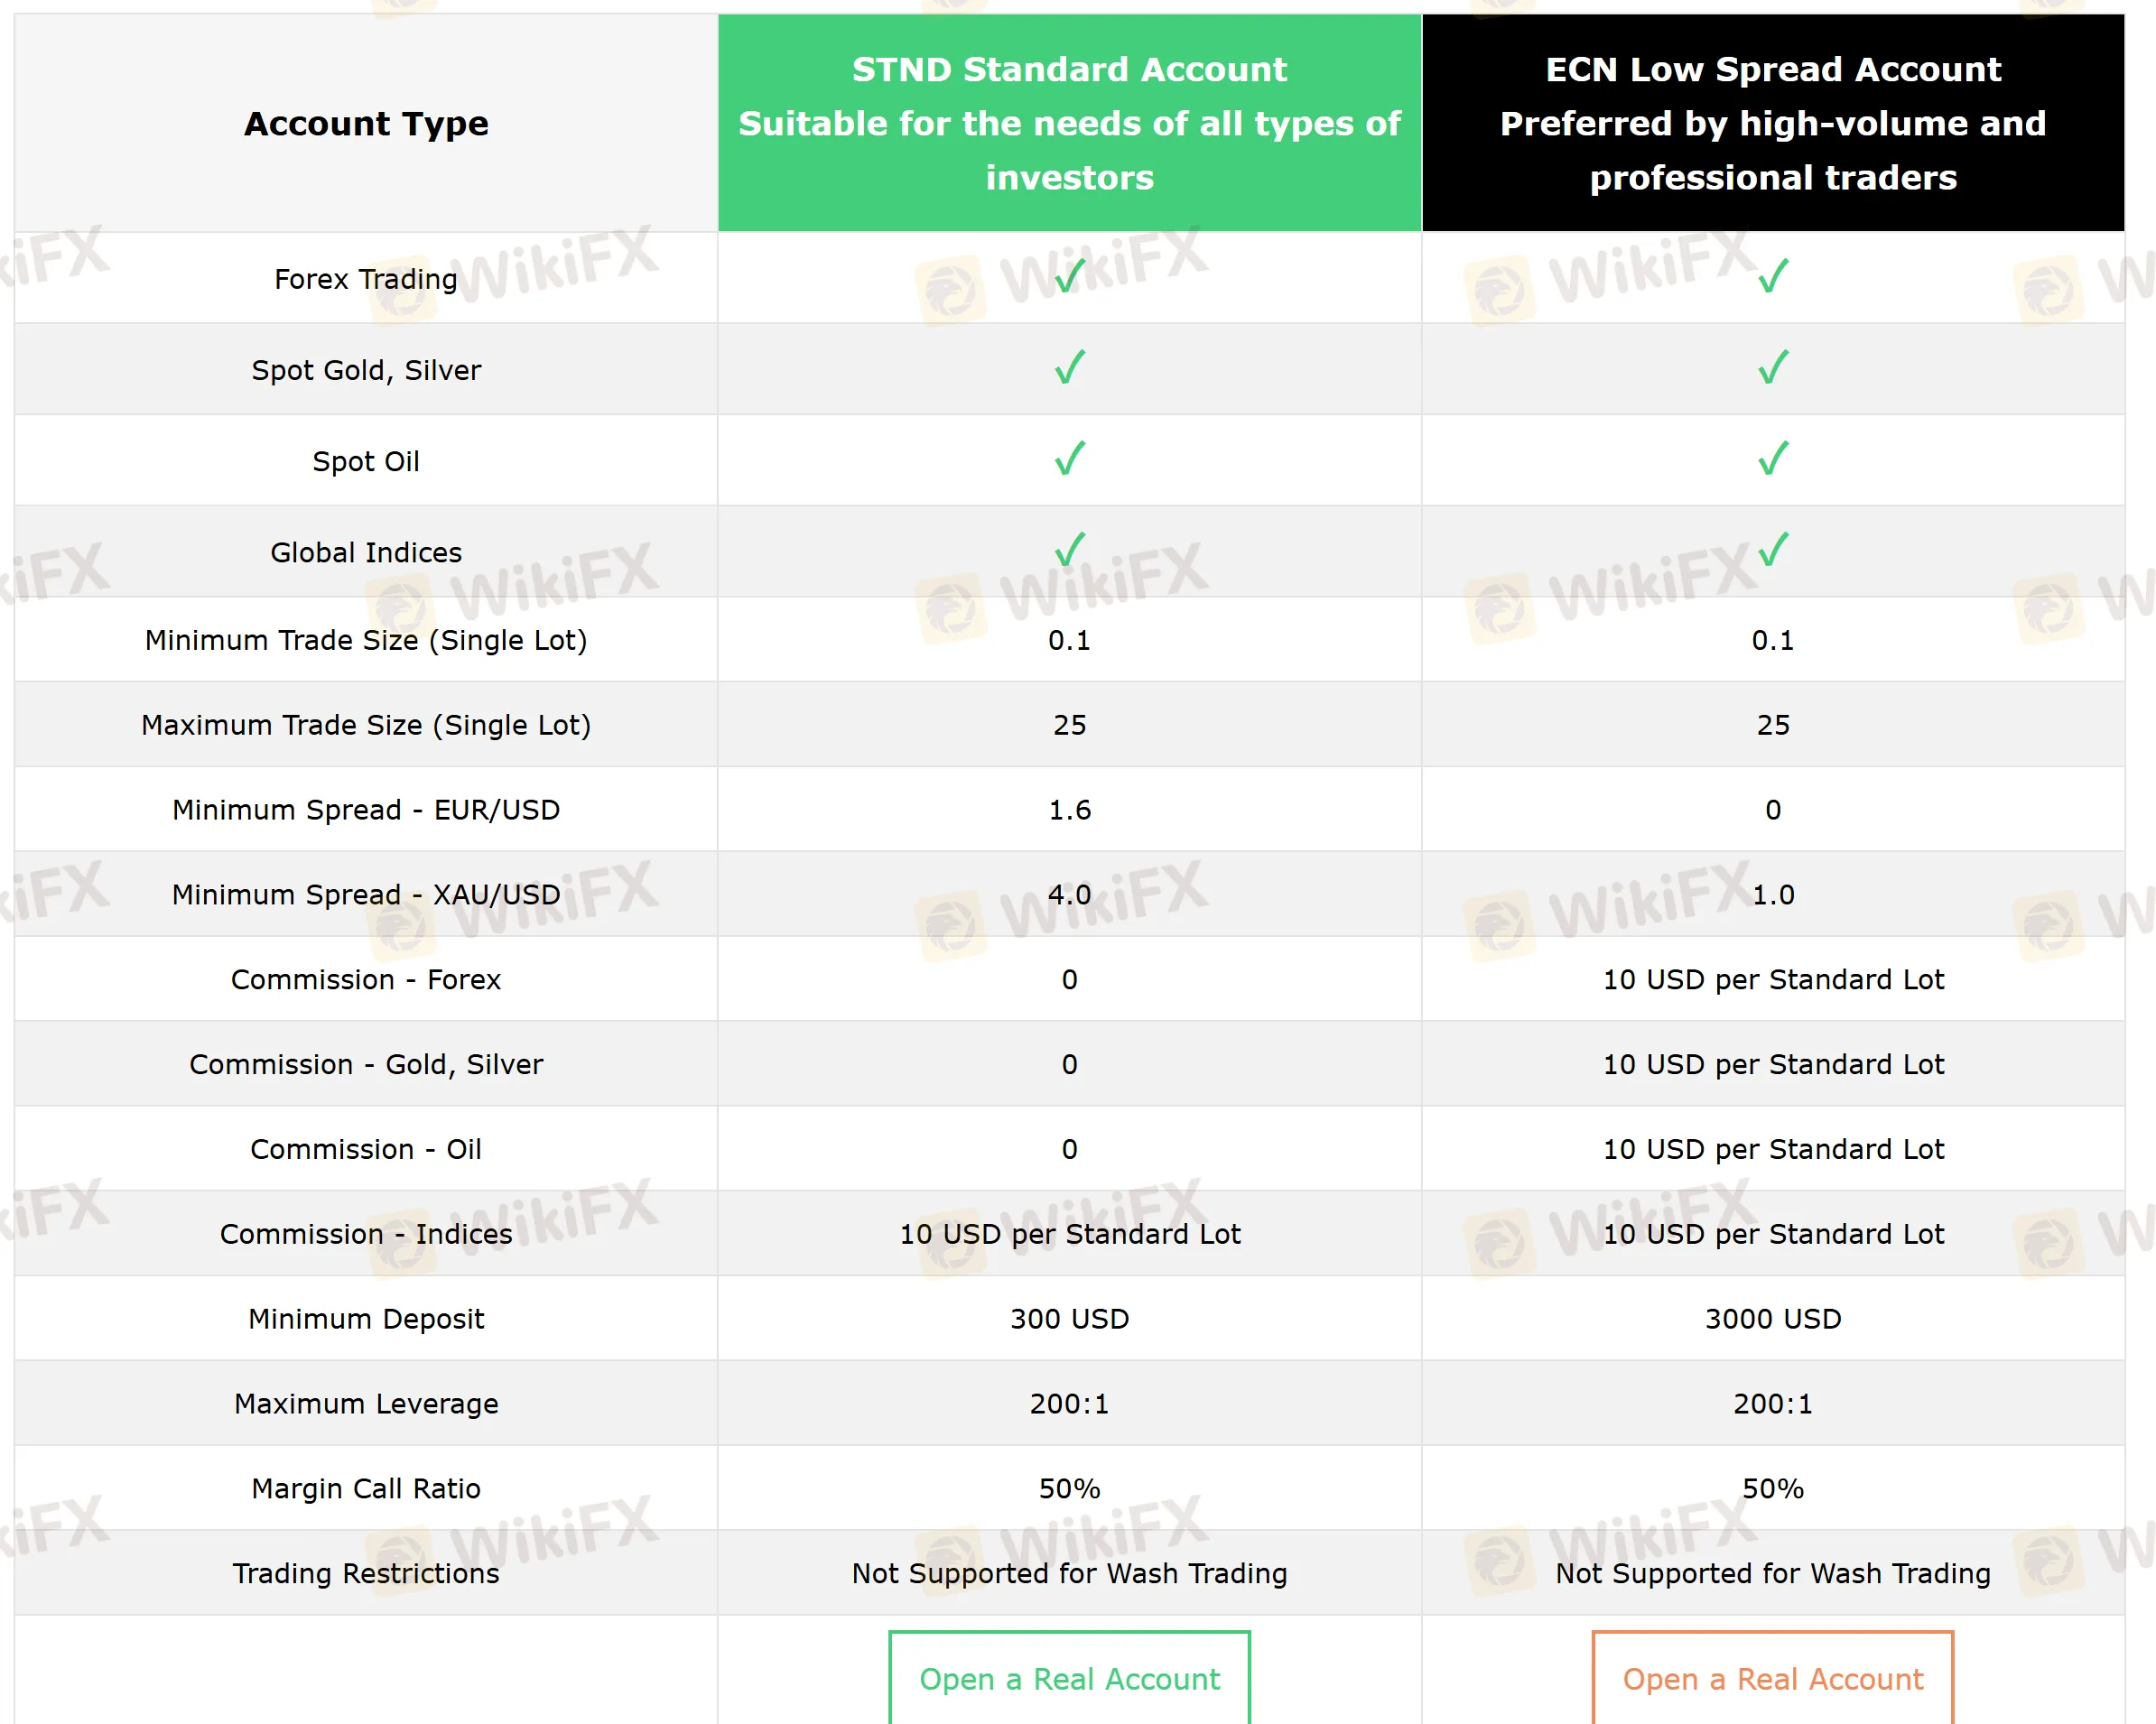This screenshot has height=1724, width=2156.
Task: Click the green Open a Real Account button
Action: coord(1068,1679)
